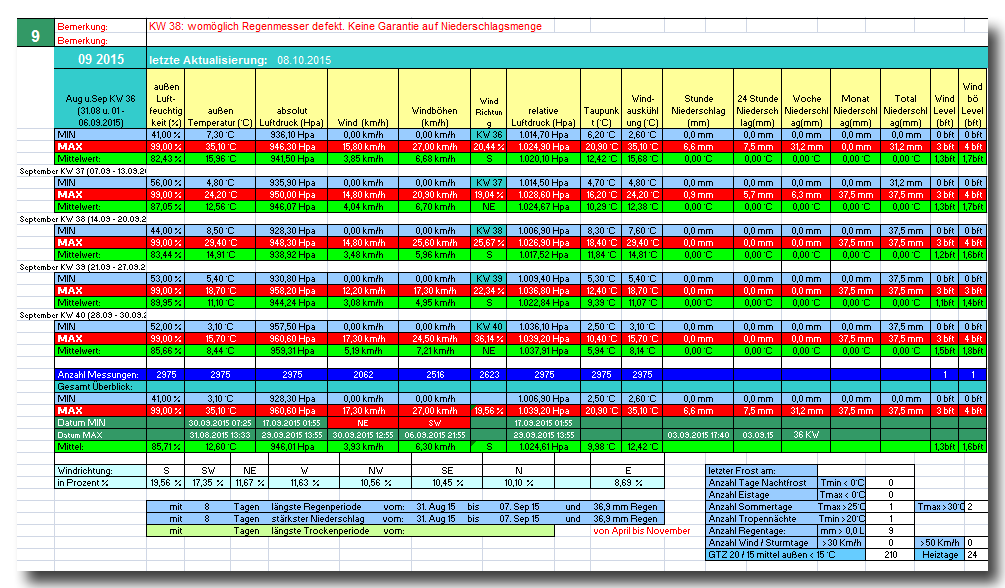Viewport: 1005px width, 588px height.
Task: Select the red 'von April bis November' note
Action: (642, 531)
